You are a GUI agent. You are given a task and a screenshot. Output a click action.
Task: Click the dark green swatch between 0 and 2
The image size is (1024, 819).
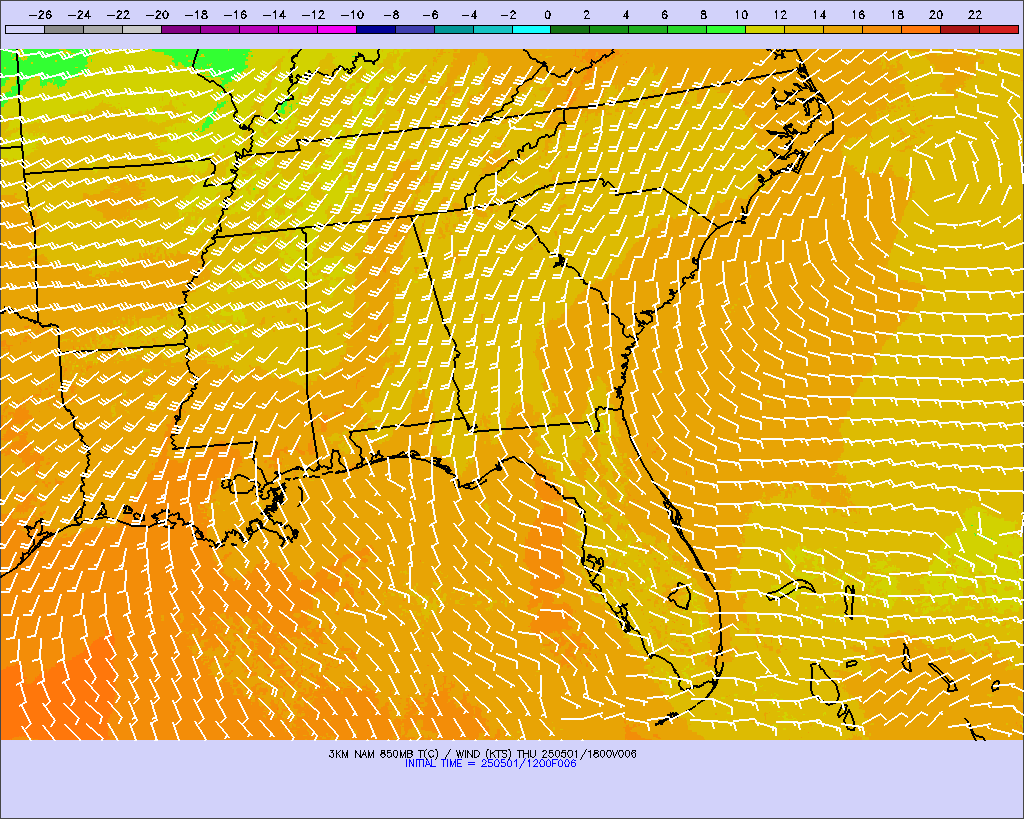click(571, 29)
